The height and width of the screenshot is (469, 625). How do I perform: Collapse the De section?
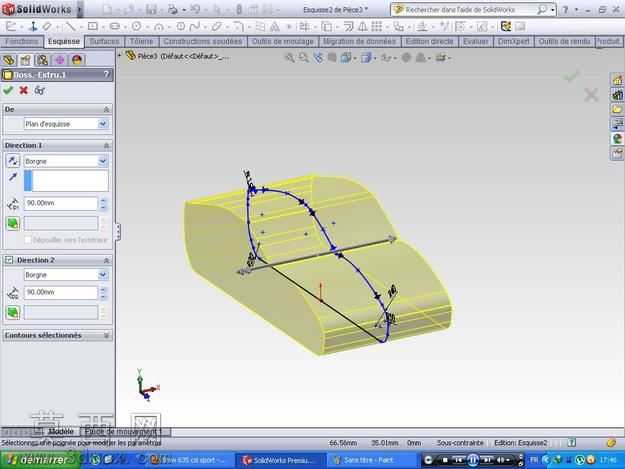point(106,109)
